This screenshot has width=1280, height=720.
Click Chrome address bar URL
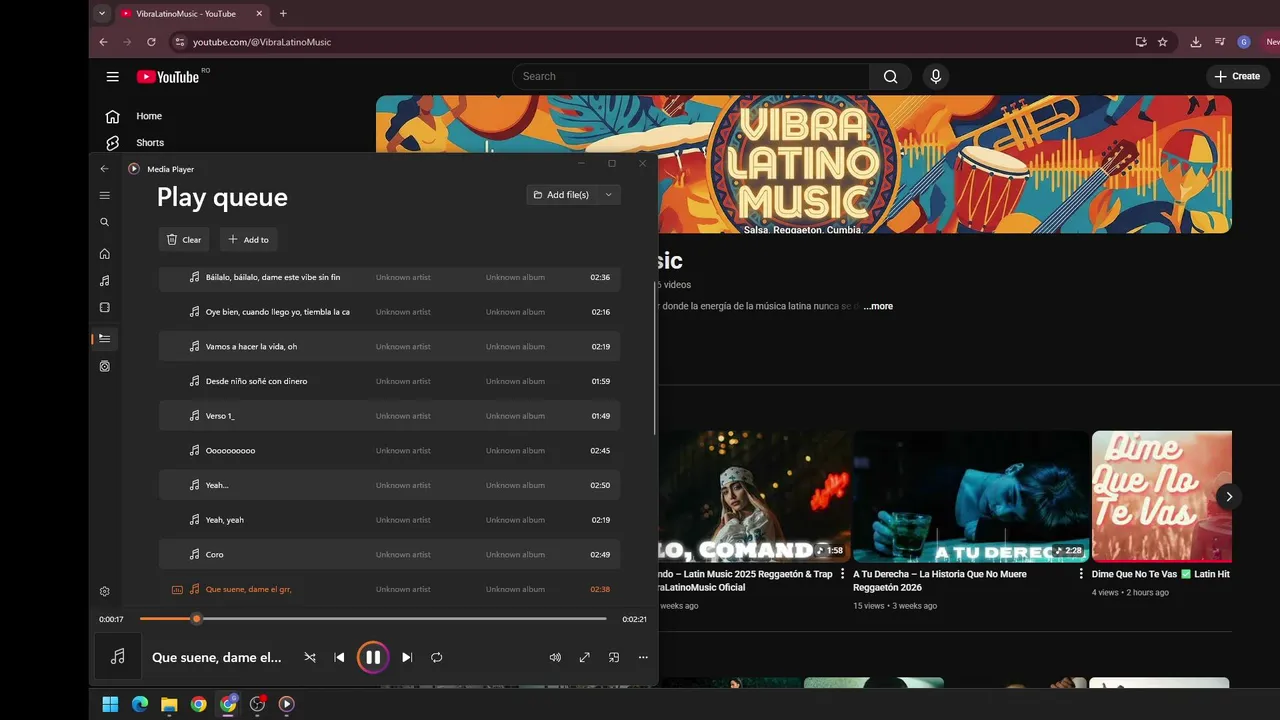coord(262,42)
